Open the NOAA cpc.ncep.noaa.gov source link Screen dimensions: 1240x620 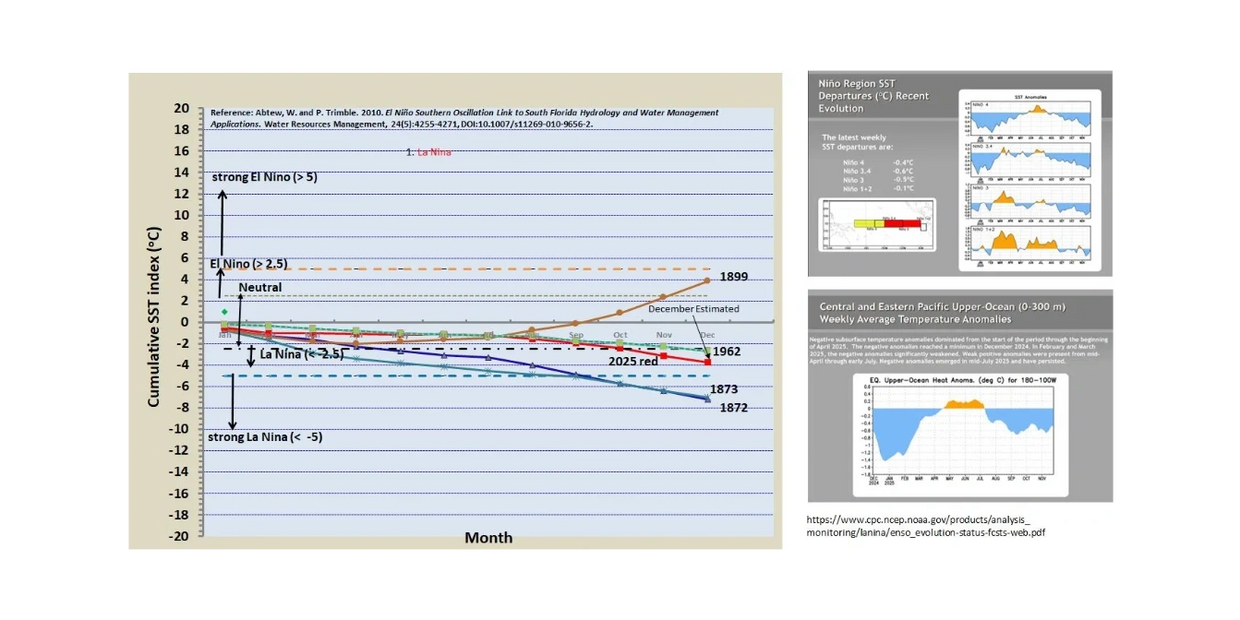coord(926,526)
